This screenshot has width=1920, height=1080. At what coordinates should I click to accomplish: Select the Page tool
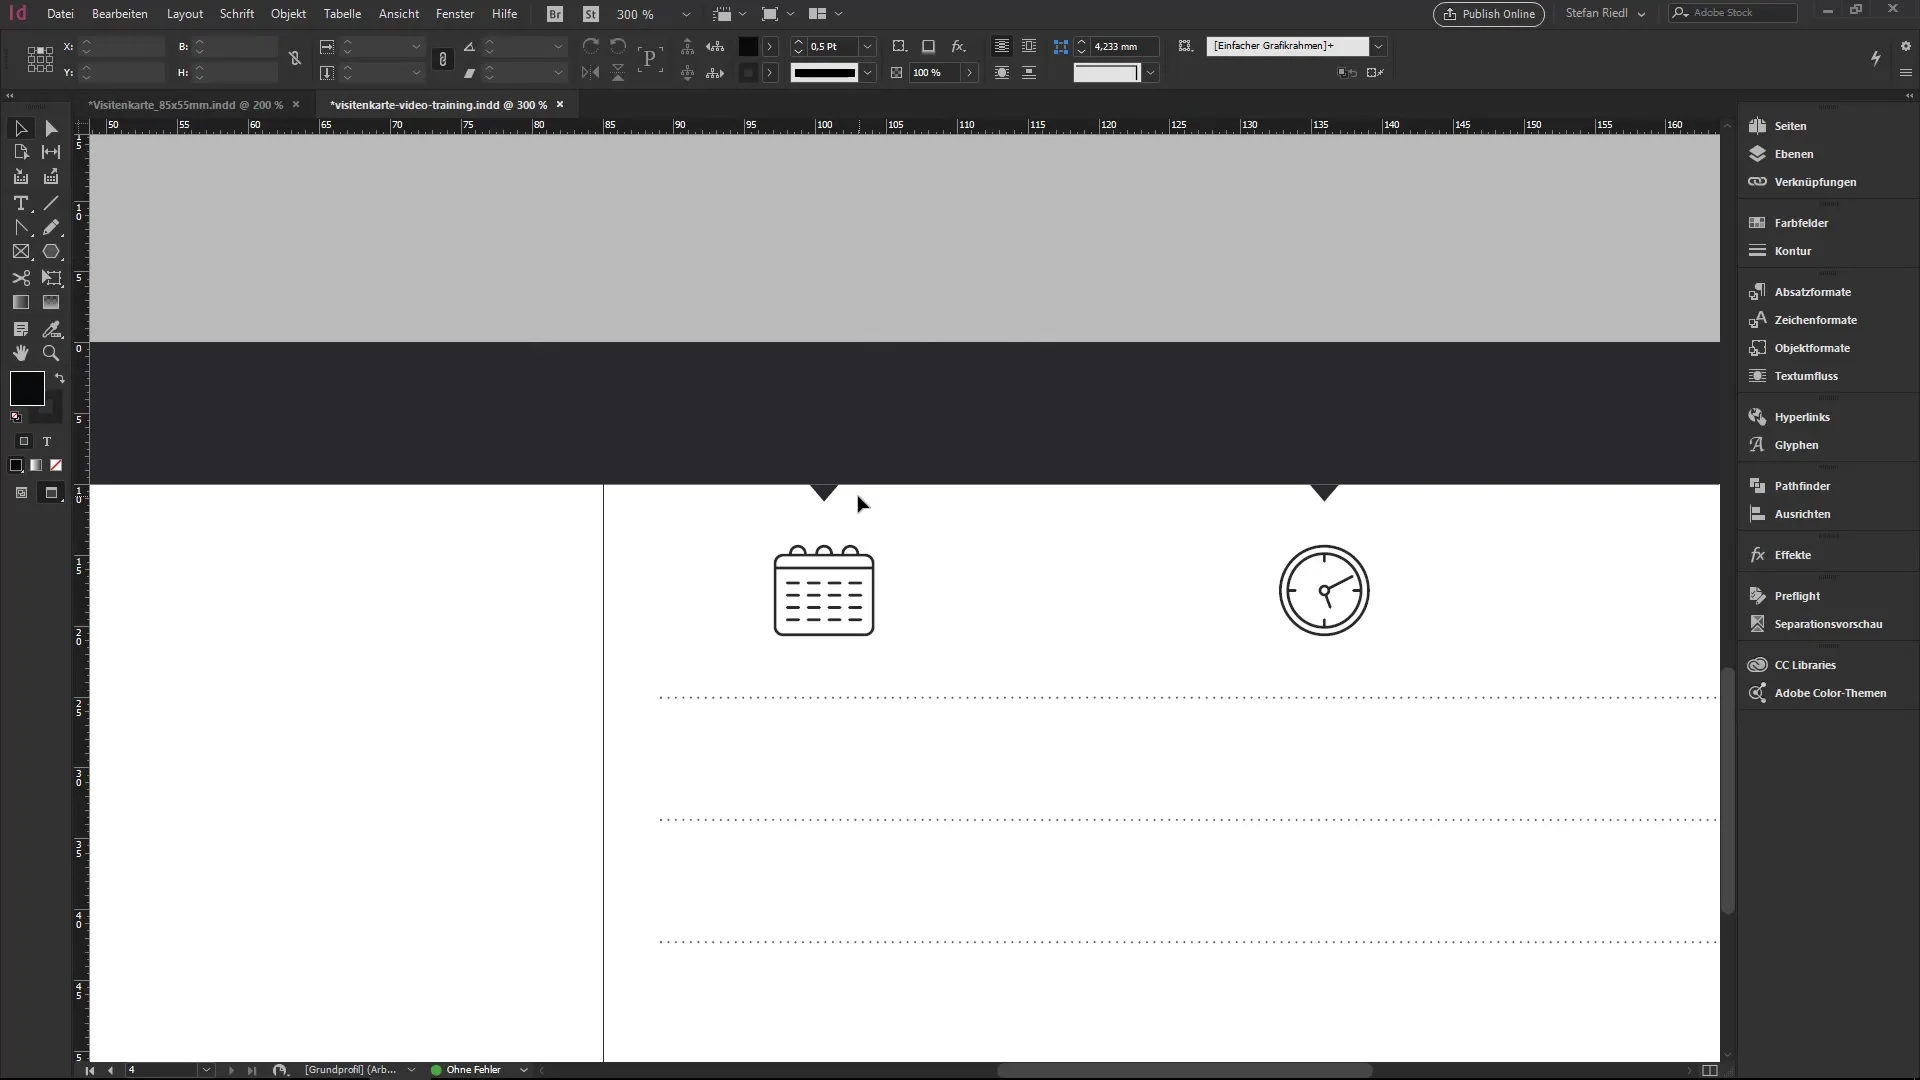click(20, 152)
